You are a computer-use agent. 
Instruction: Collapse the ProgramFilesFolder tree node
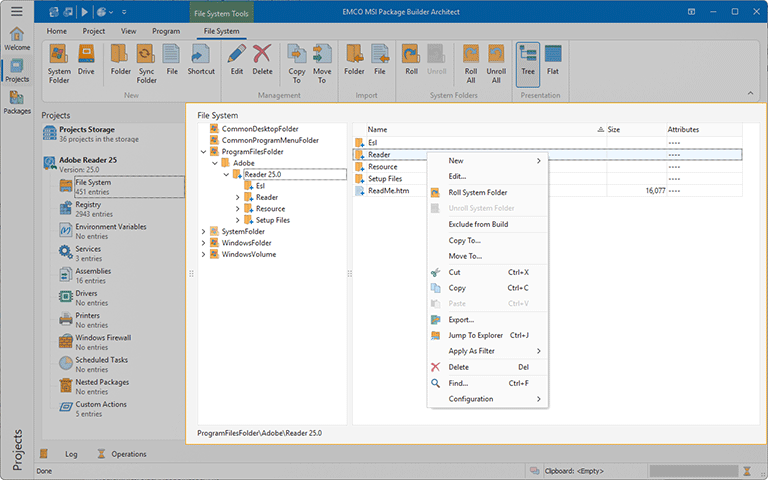coord(204,152)
